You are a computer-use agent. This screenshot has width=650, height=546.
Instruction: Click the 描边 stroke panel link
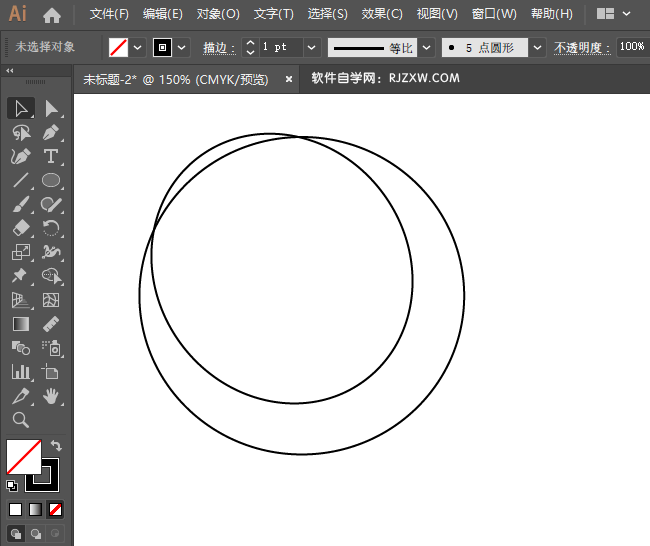click(218, 47)
